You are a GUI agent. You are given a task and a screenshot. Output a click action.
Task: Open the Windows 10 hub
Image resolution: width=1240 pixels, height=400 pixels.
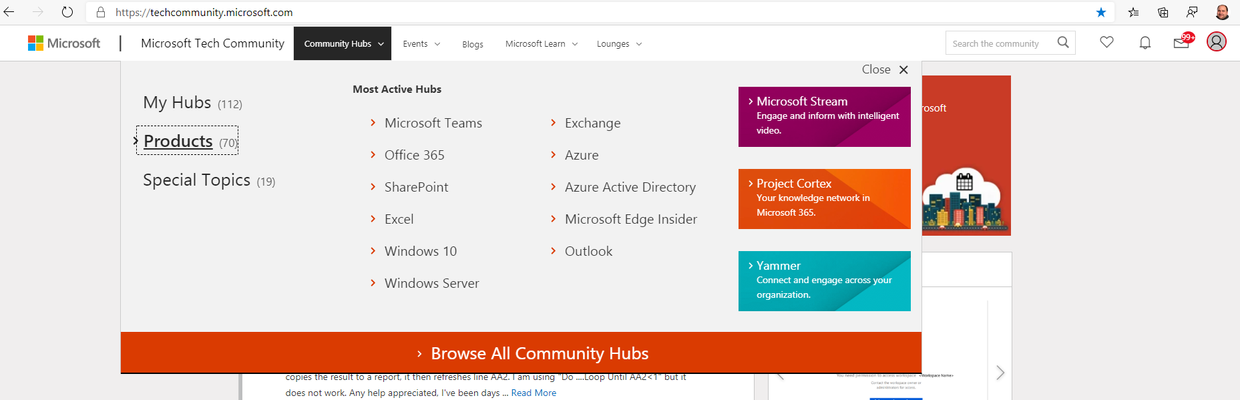pos(421,251)
